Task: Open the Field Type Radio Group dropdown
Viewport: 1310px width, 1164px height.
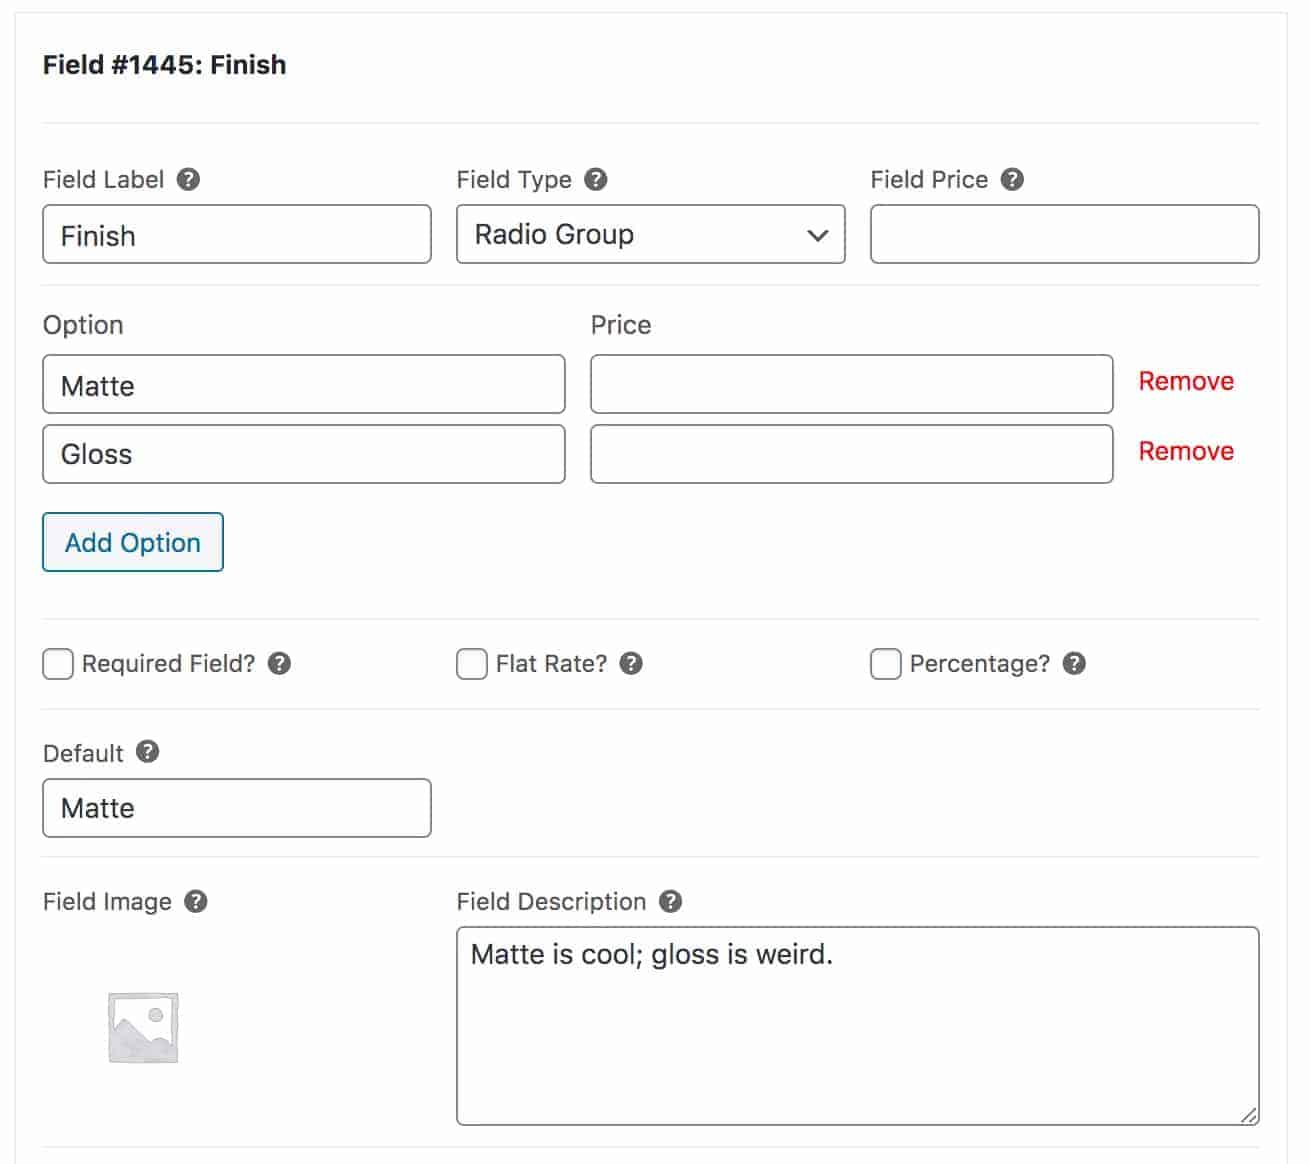Action: [x=651, y=234]
